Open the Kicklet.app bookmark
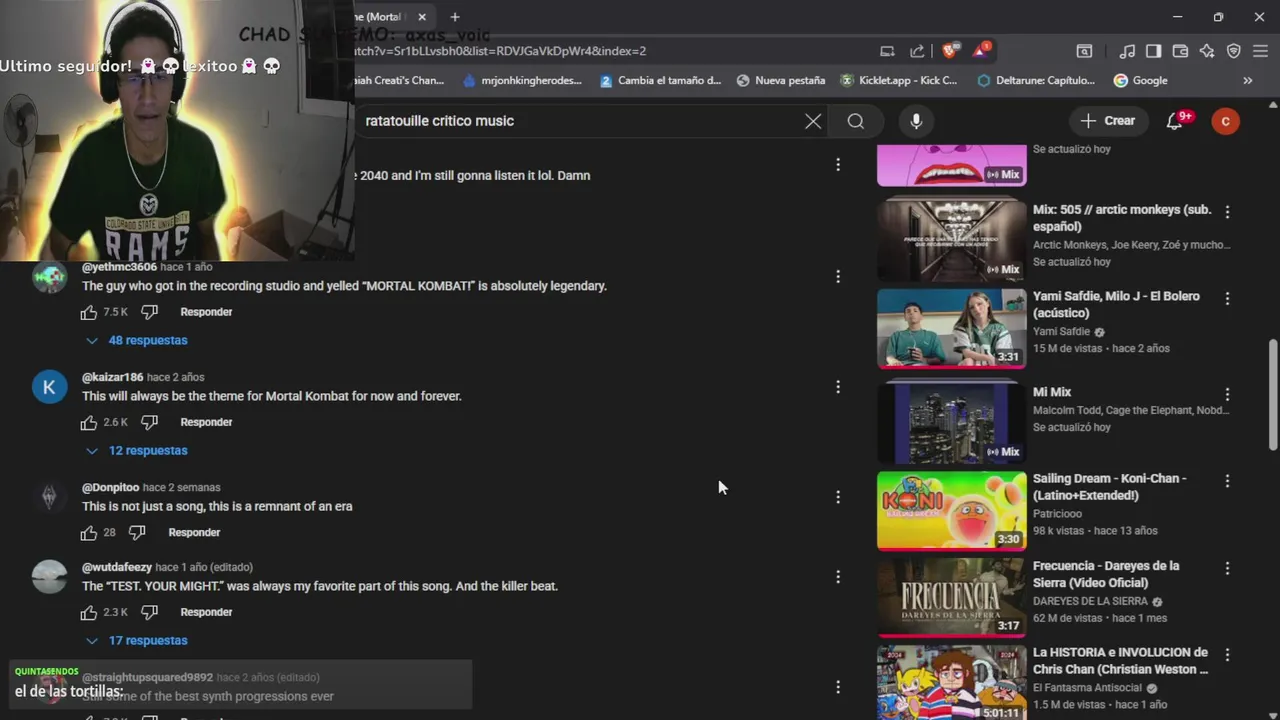This screenshot has height=720, width=1280. tap(899, 80)
